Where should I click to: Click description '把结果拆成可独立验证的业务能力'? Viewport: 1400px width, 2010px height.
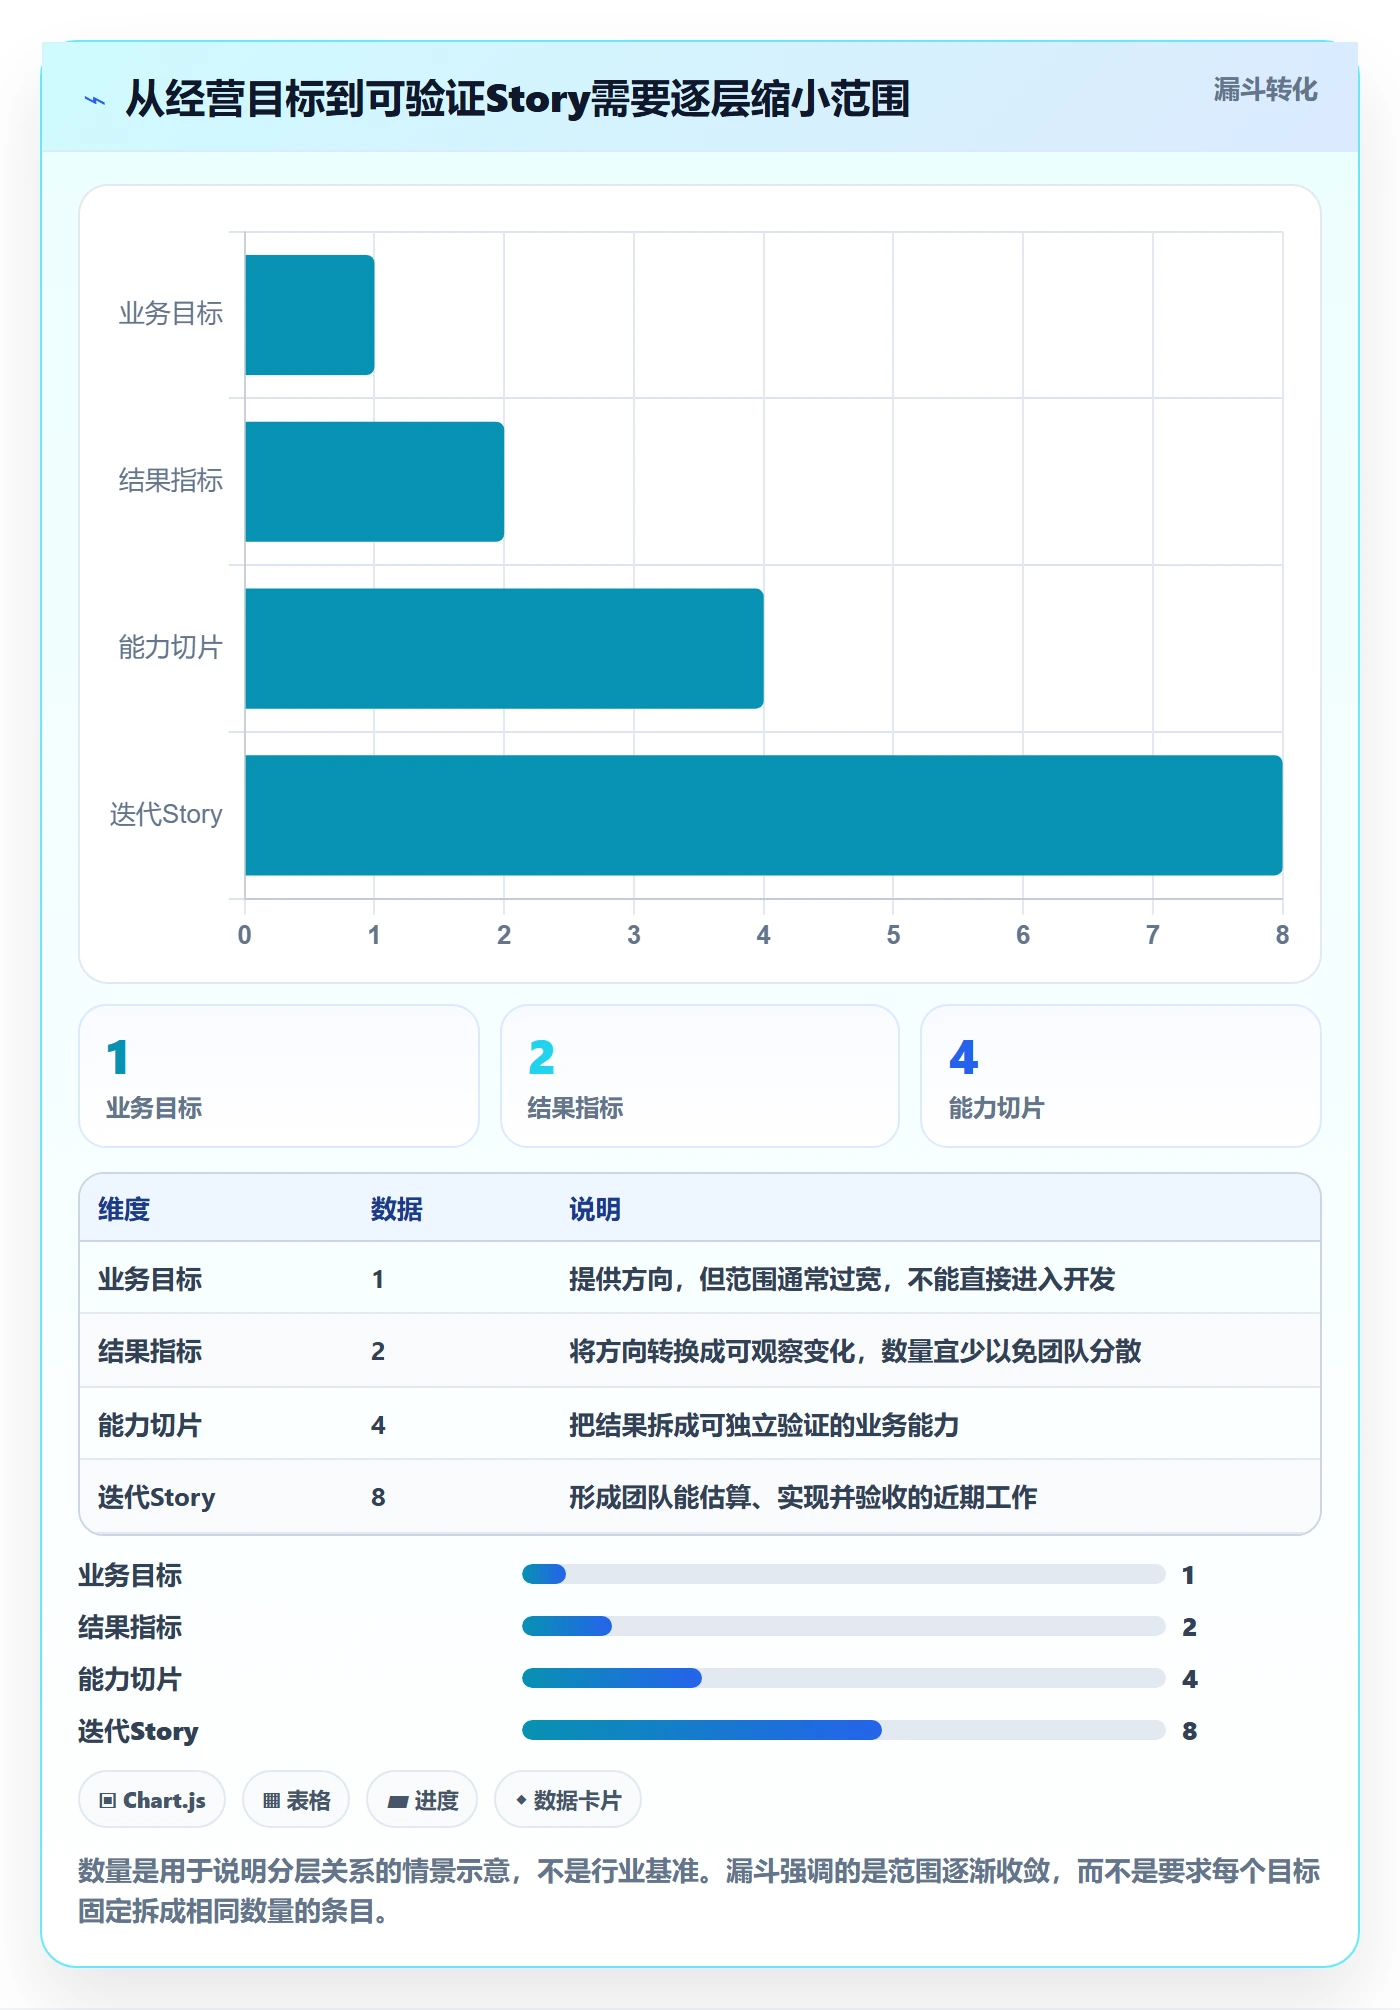764,1425
